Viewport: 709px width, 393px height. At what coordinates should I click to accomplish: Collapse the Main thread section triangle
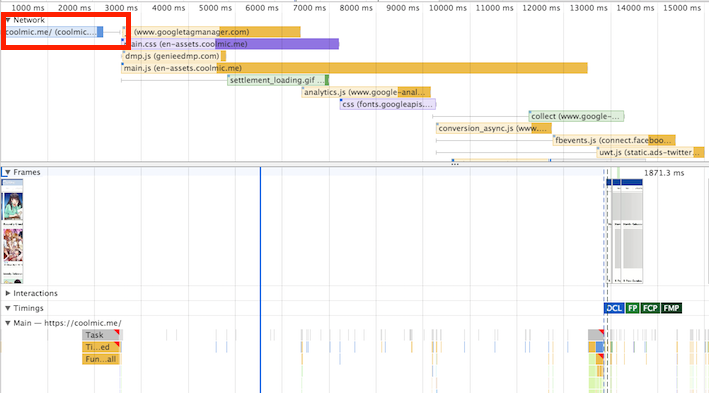tap(8, 323)
